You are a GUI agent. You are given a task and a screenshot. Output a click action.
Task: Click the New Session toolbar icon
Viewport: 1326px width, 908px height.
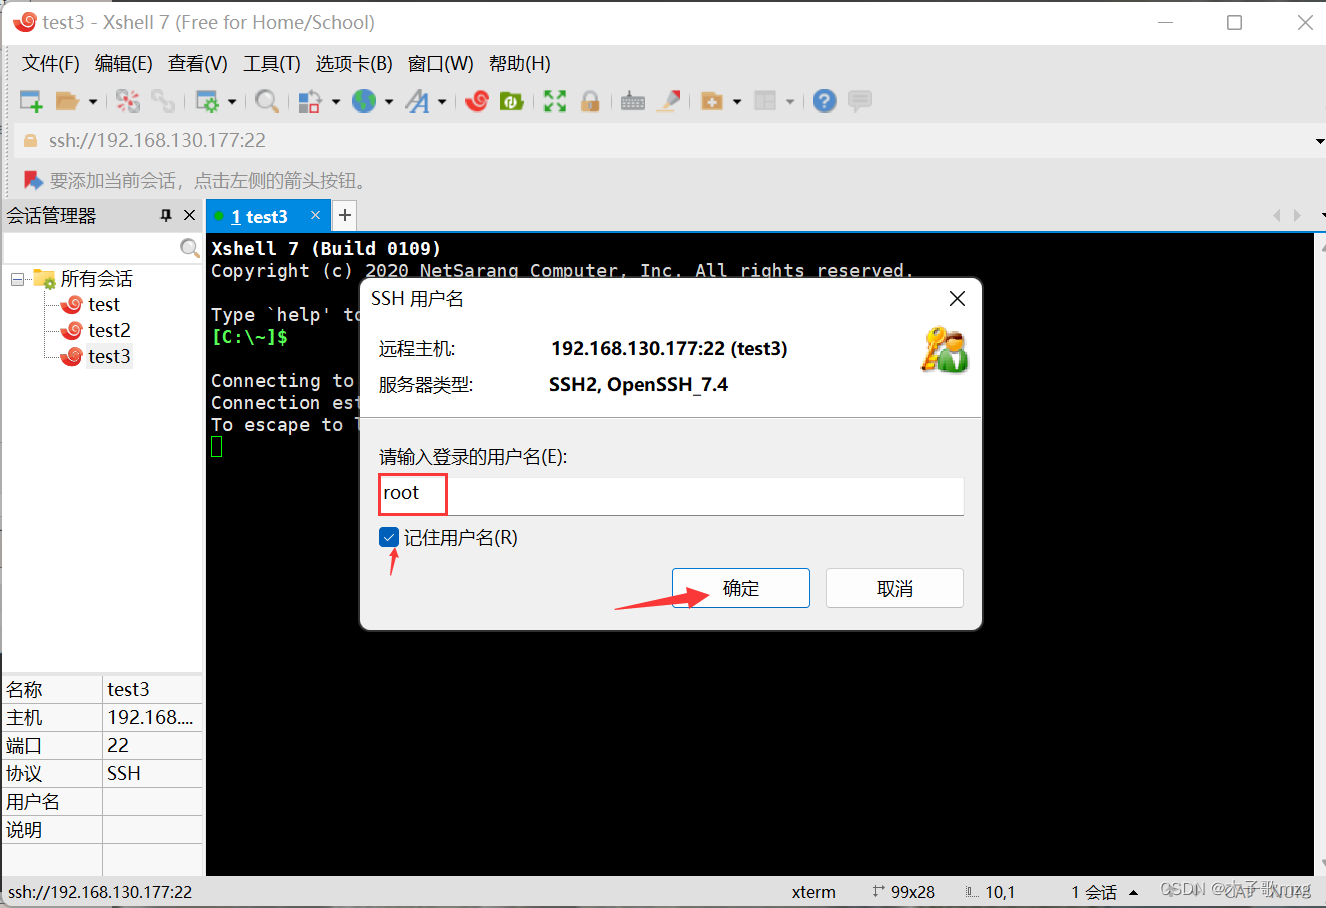tap(31, 101)
